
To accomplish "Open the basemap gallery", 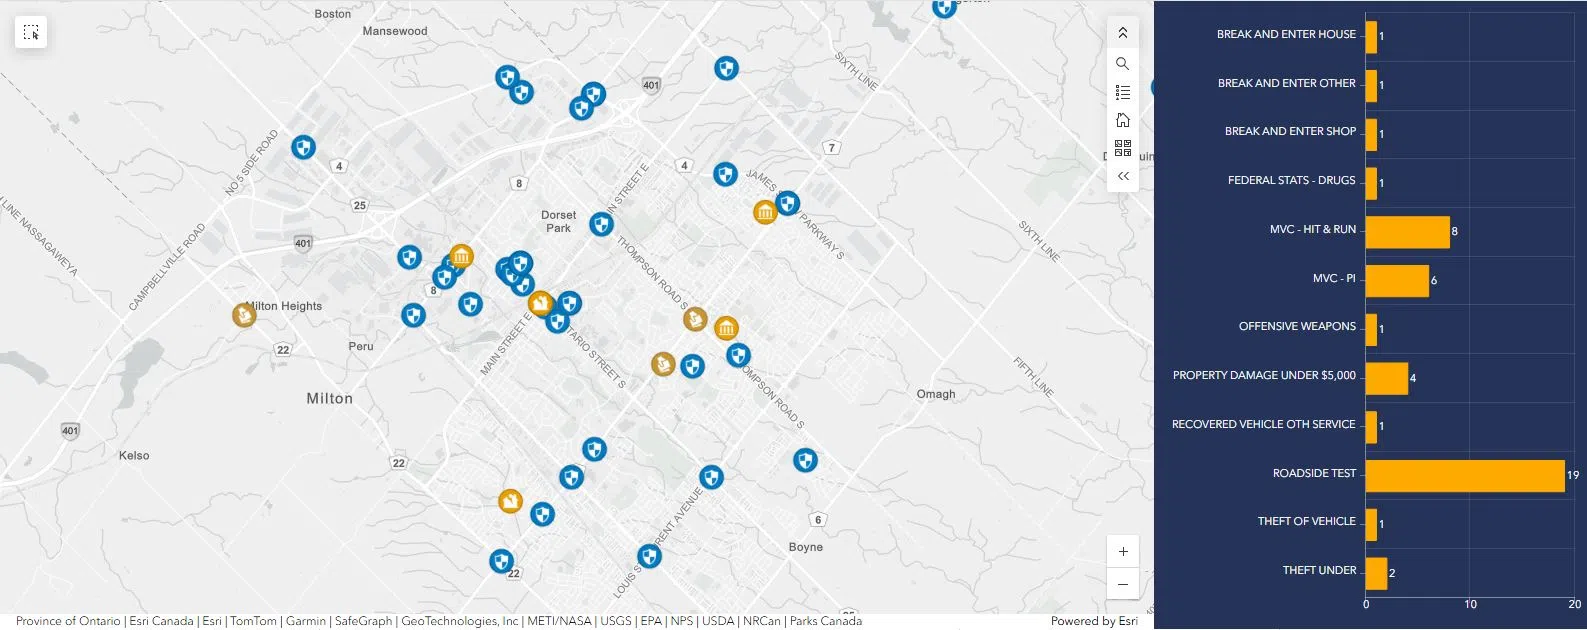I will coord(1122,148).
